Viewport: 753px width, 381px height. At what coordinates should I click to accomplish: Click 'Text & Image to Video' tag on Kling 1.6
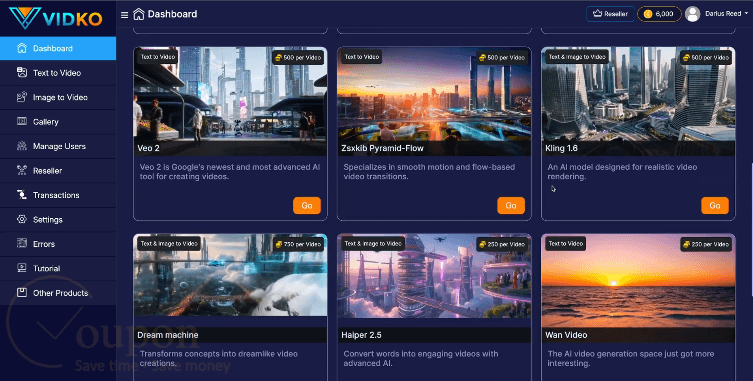click(577, 57)
